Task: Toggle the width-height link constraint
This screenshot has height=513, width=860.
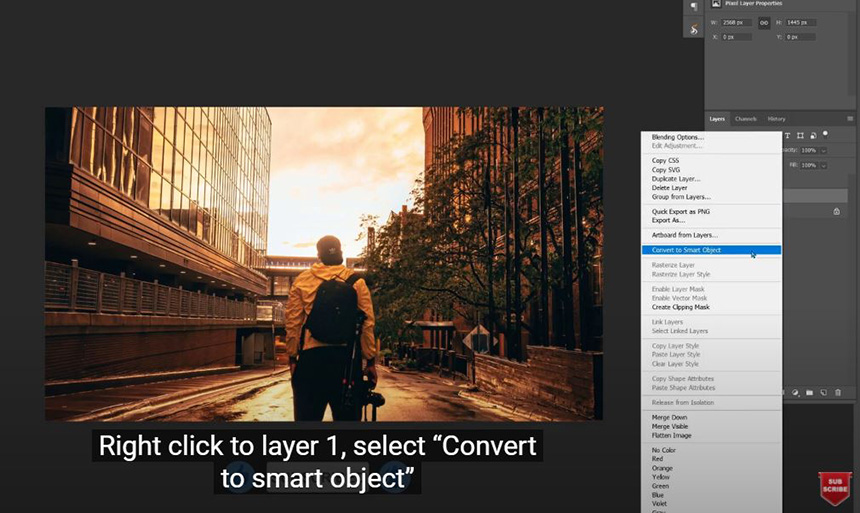Action: point(764,22)
